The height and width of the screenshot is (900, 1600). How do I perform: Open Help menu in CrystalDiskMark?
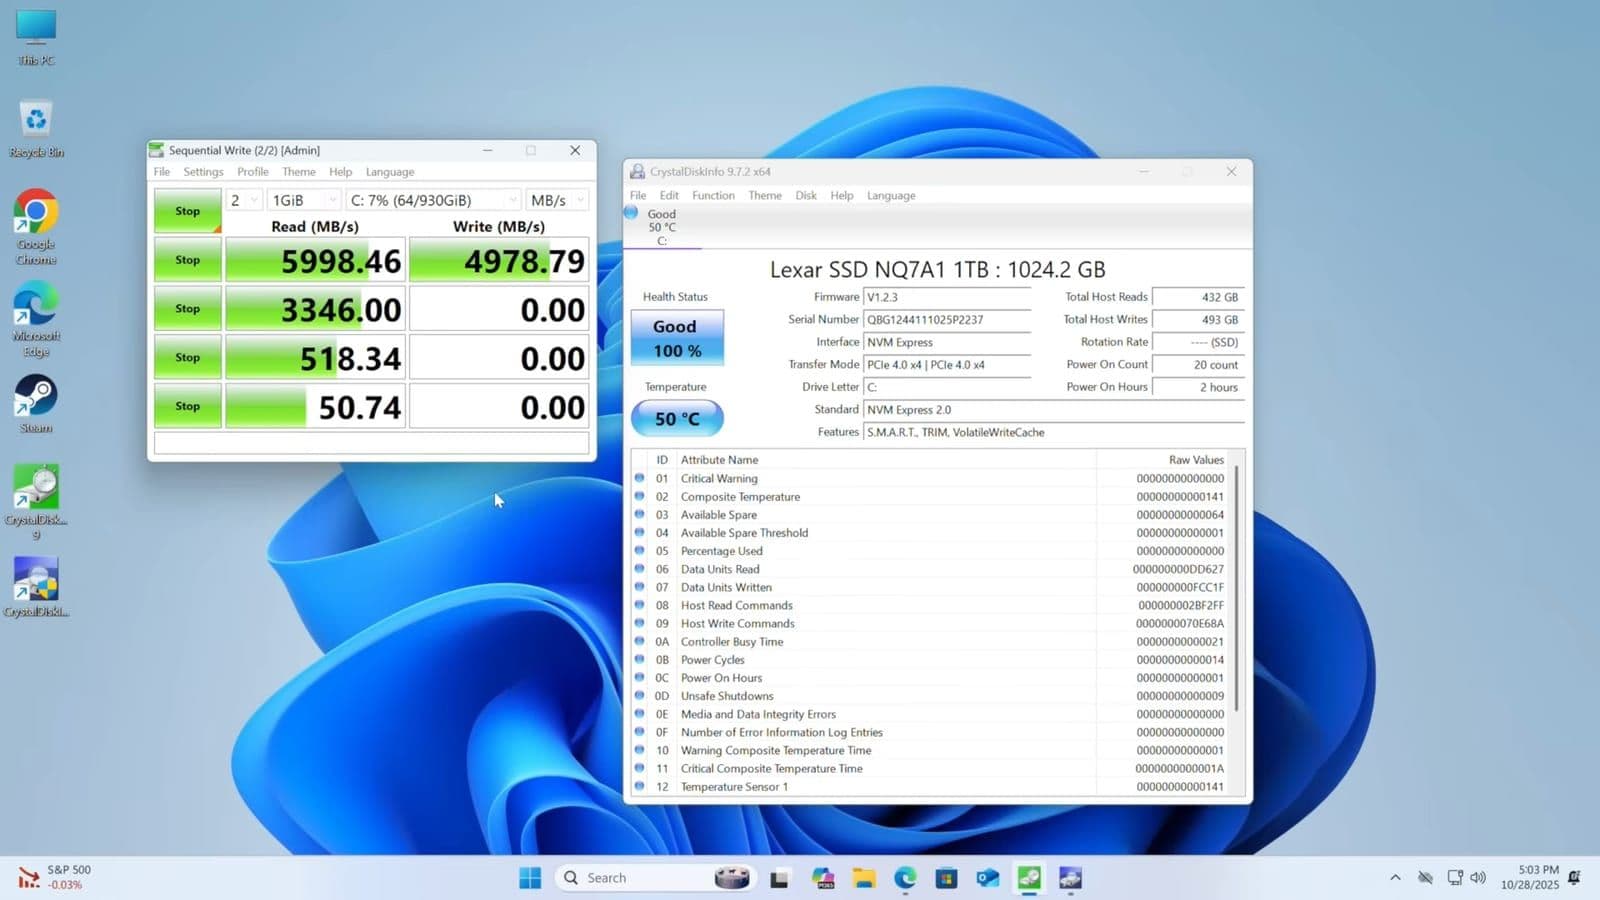click(x=341, y=172)
